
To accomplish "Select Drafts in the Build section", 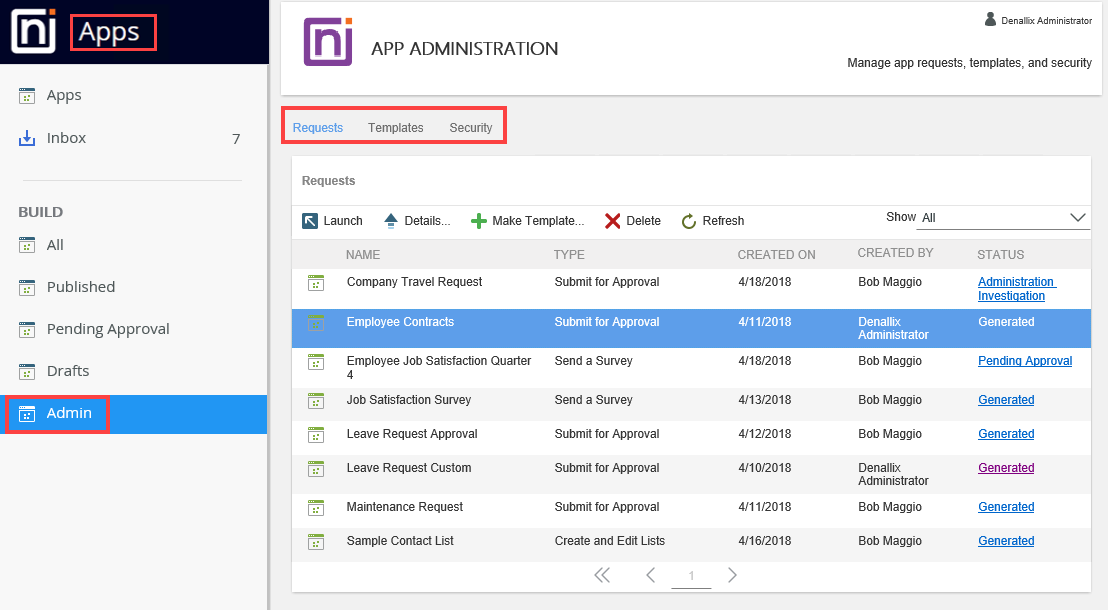I will [68, 371].
